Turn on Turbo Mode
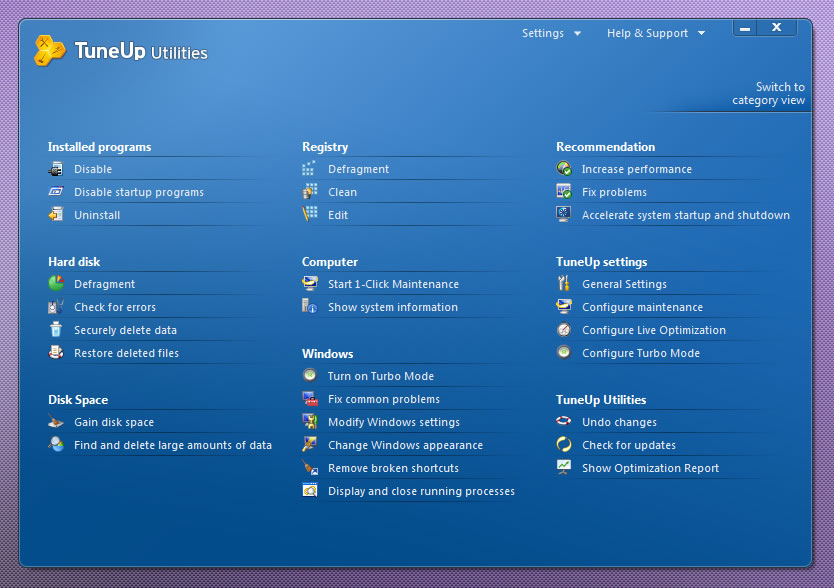834x588 pixels. [380, 376]
